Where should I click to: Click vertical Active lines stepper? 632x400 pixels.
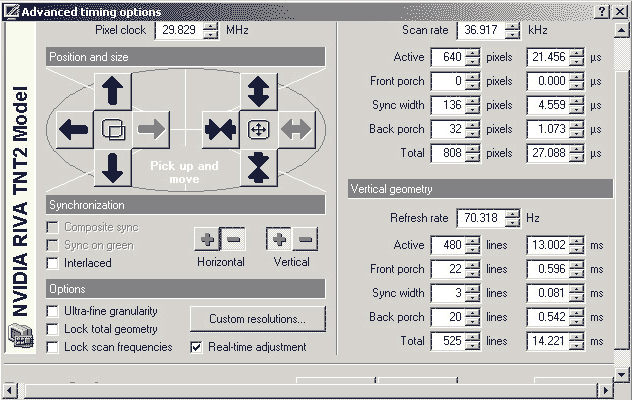point(472,245)
